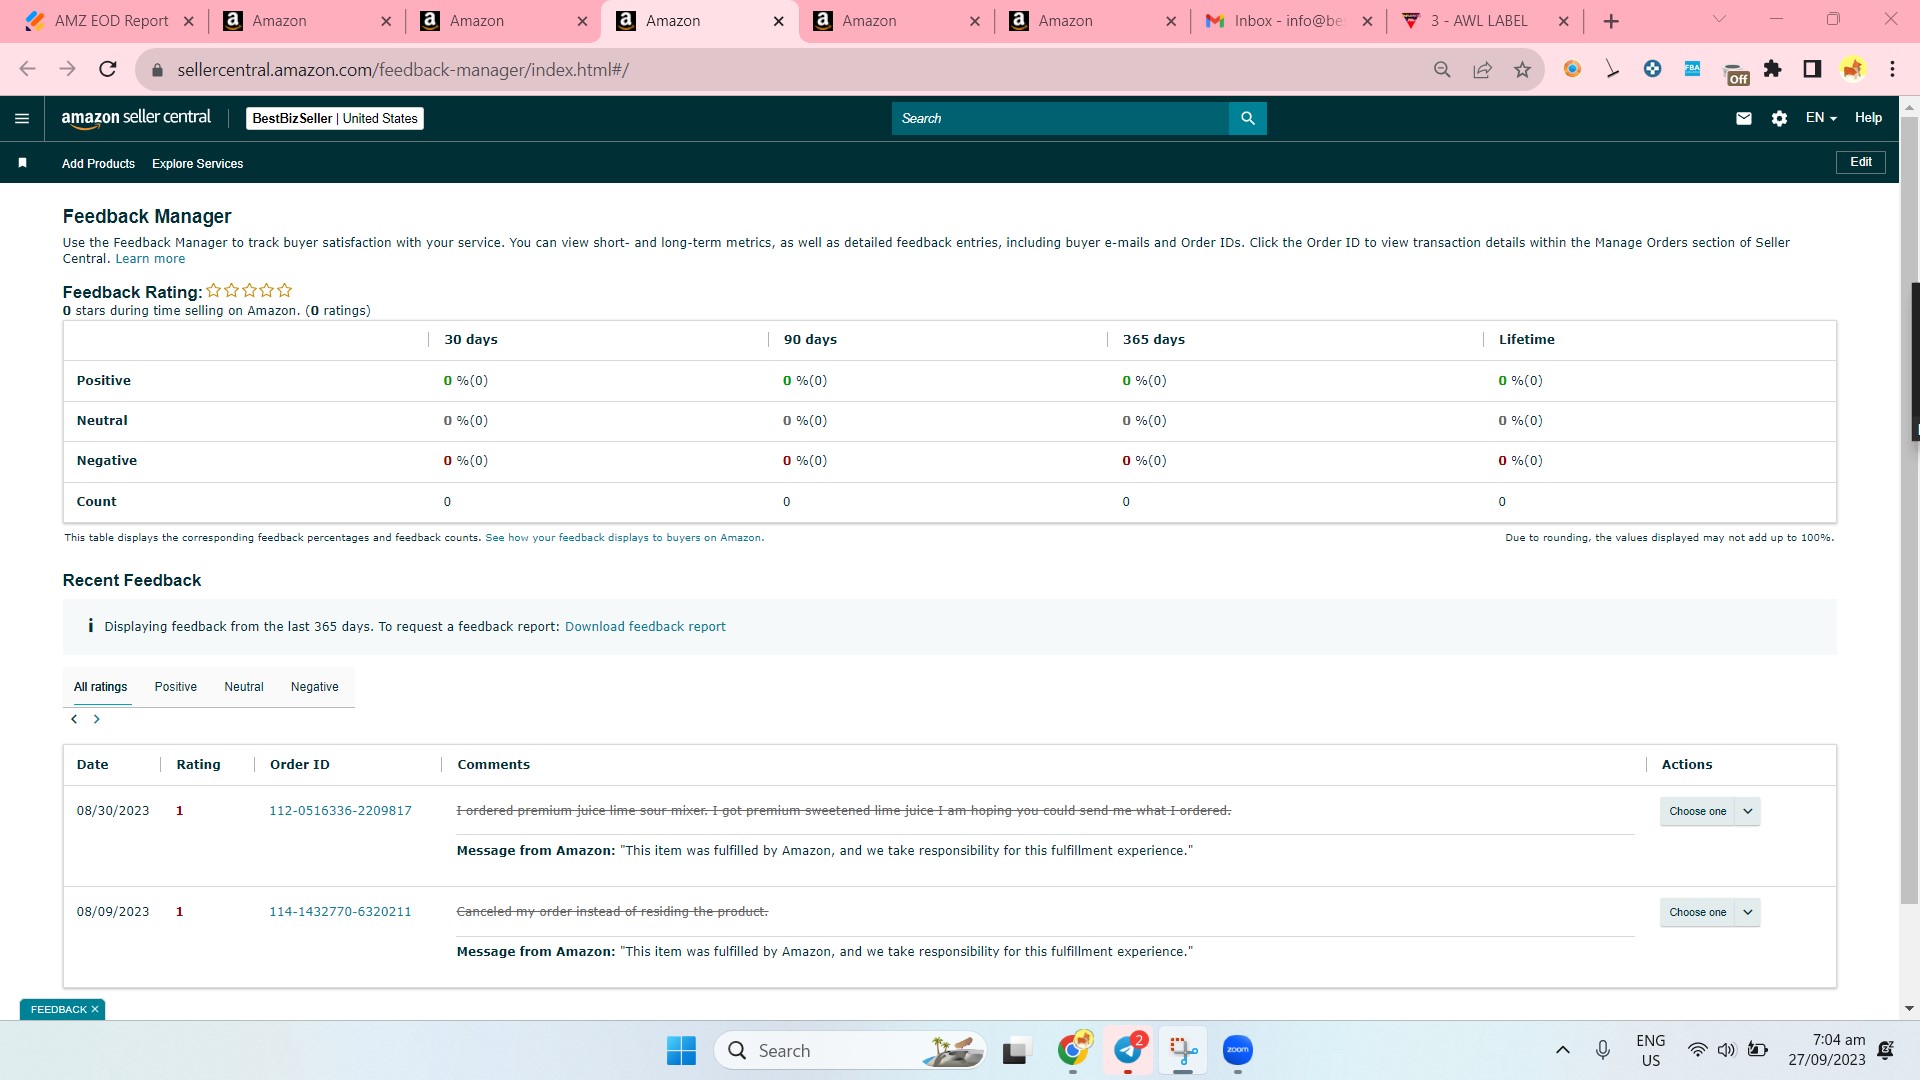Click Download feedback report link

pyautogui.click(x=645, y=627)
